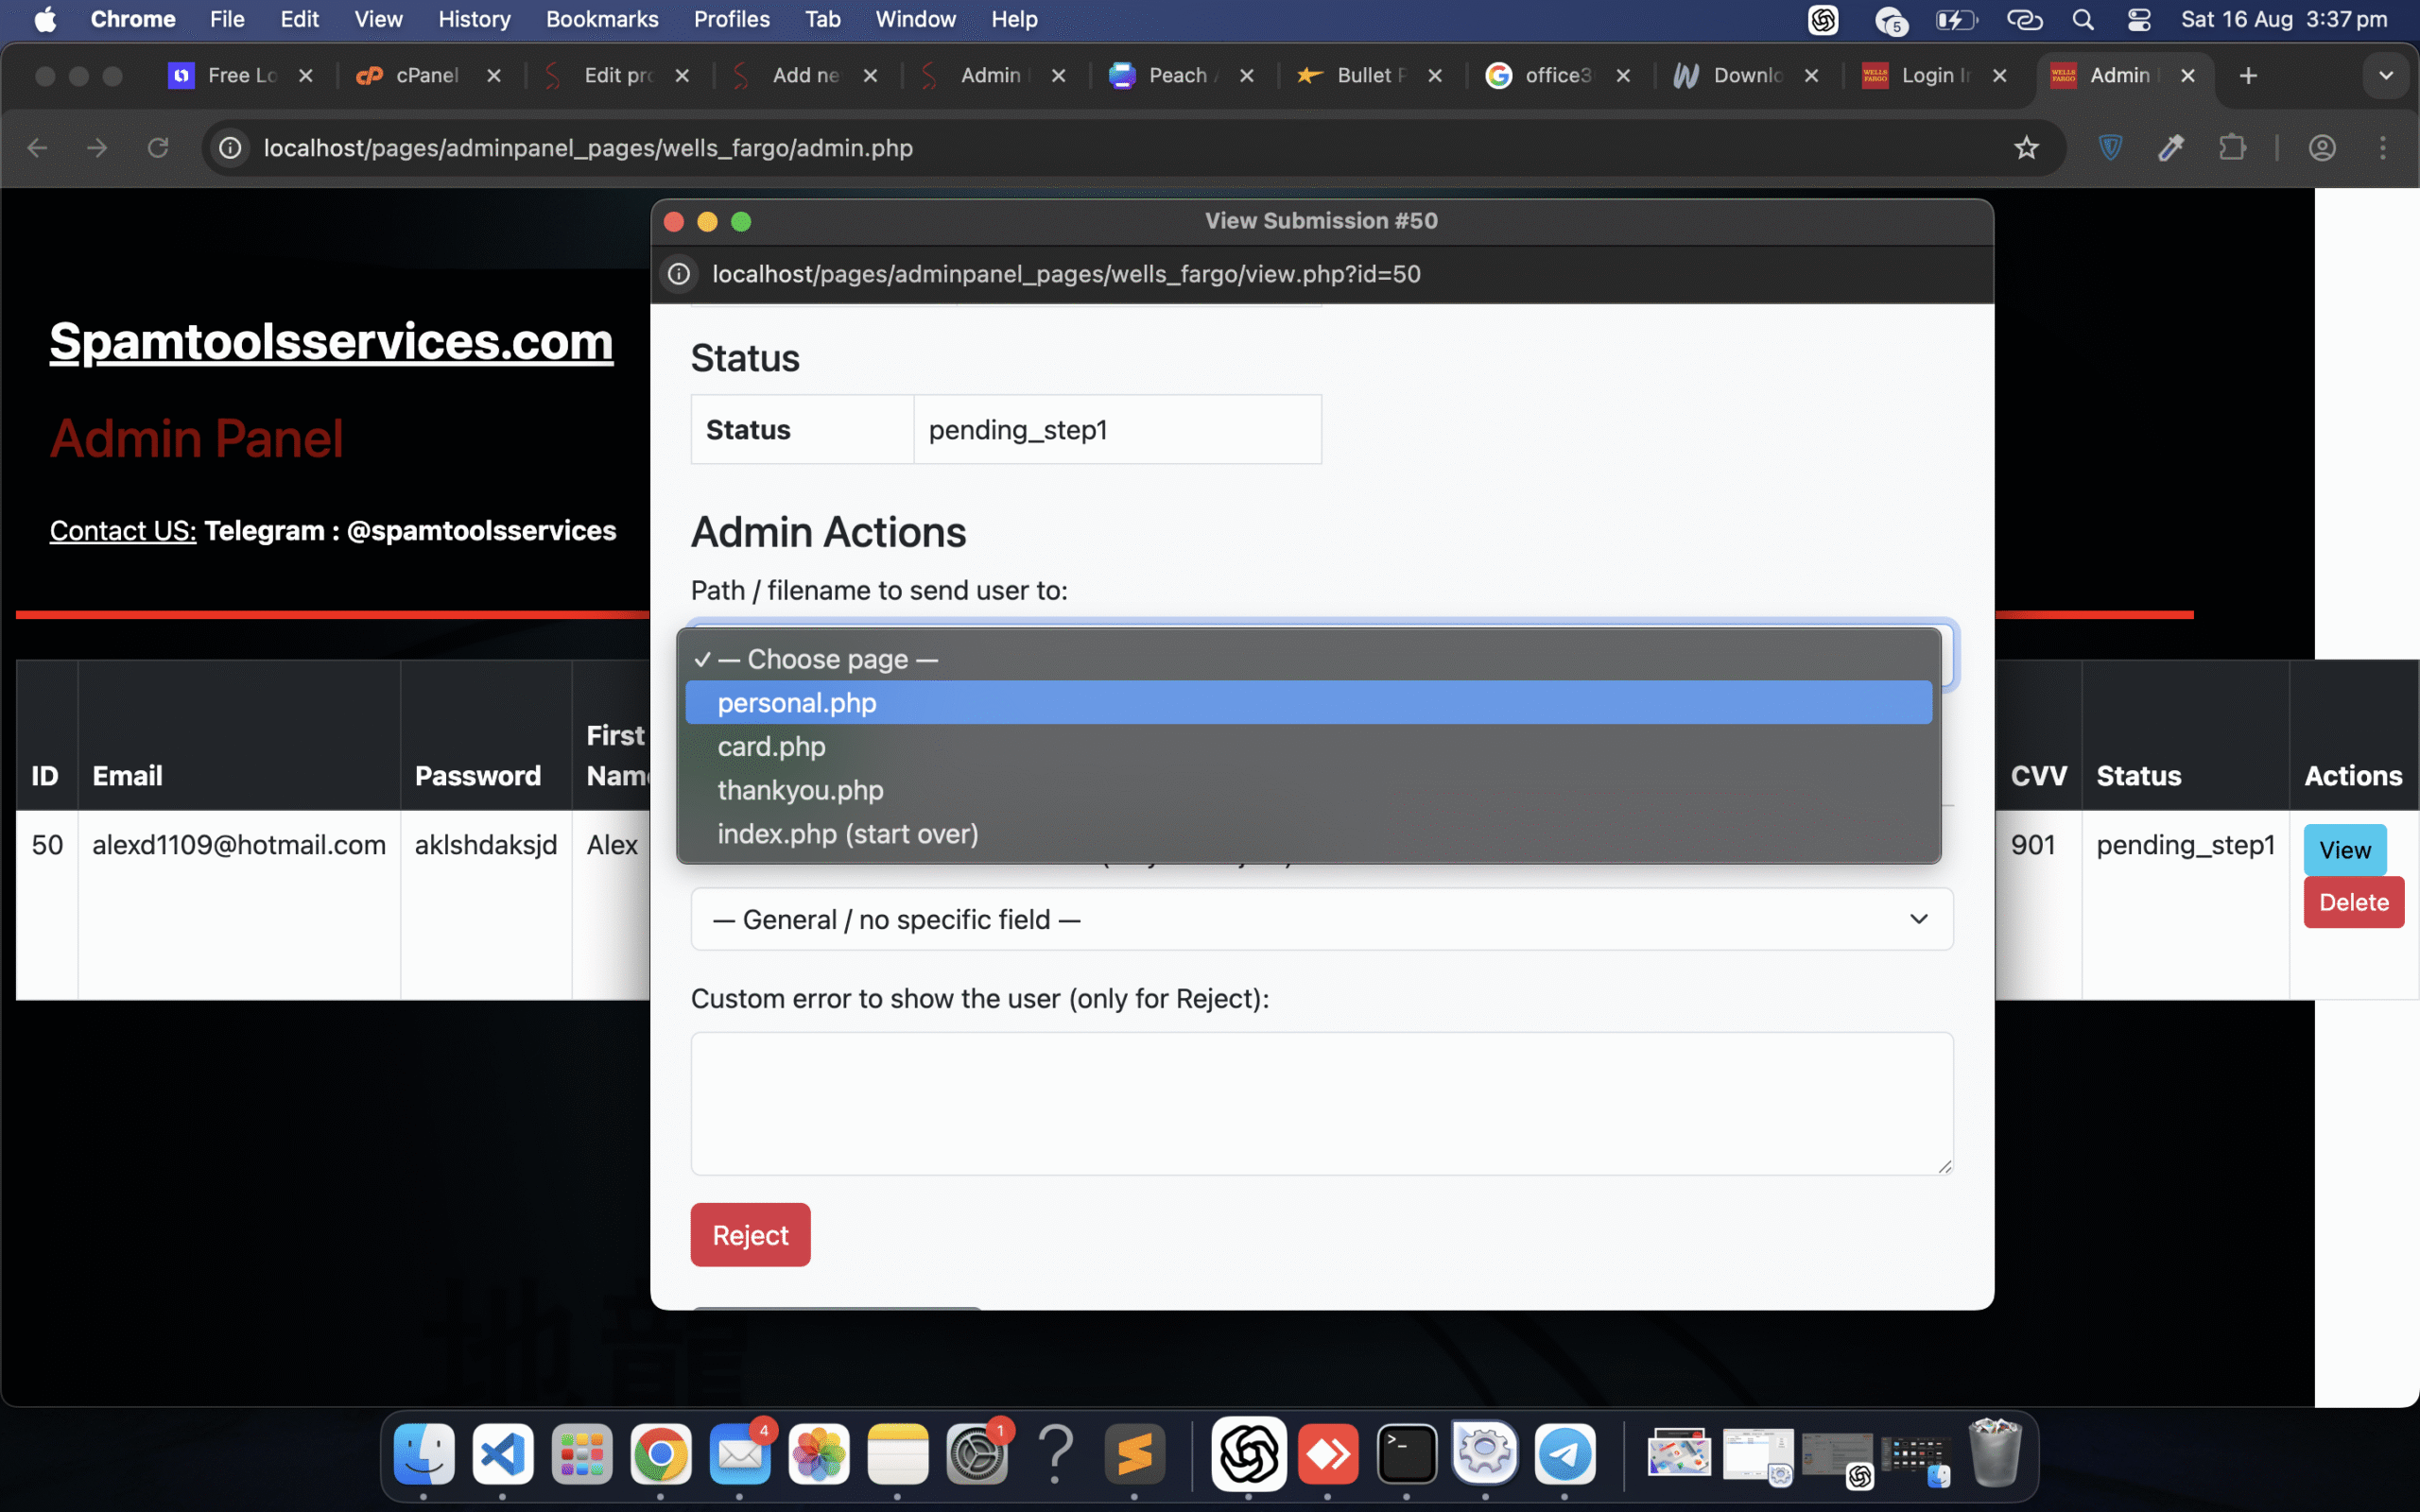Open AnyDesk from the Dock
2420x1512 pixels.
(1328, 1453)
